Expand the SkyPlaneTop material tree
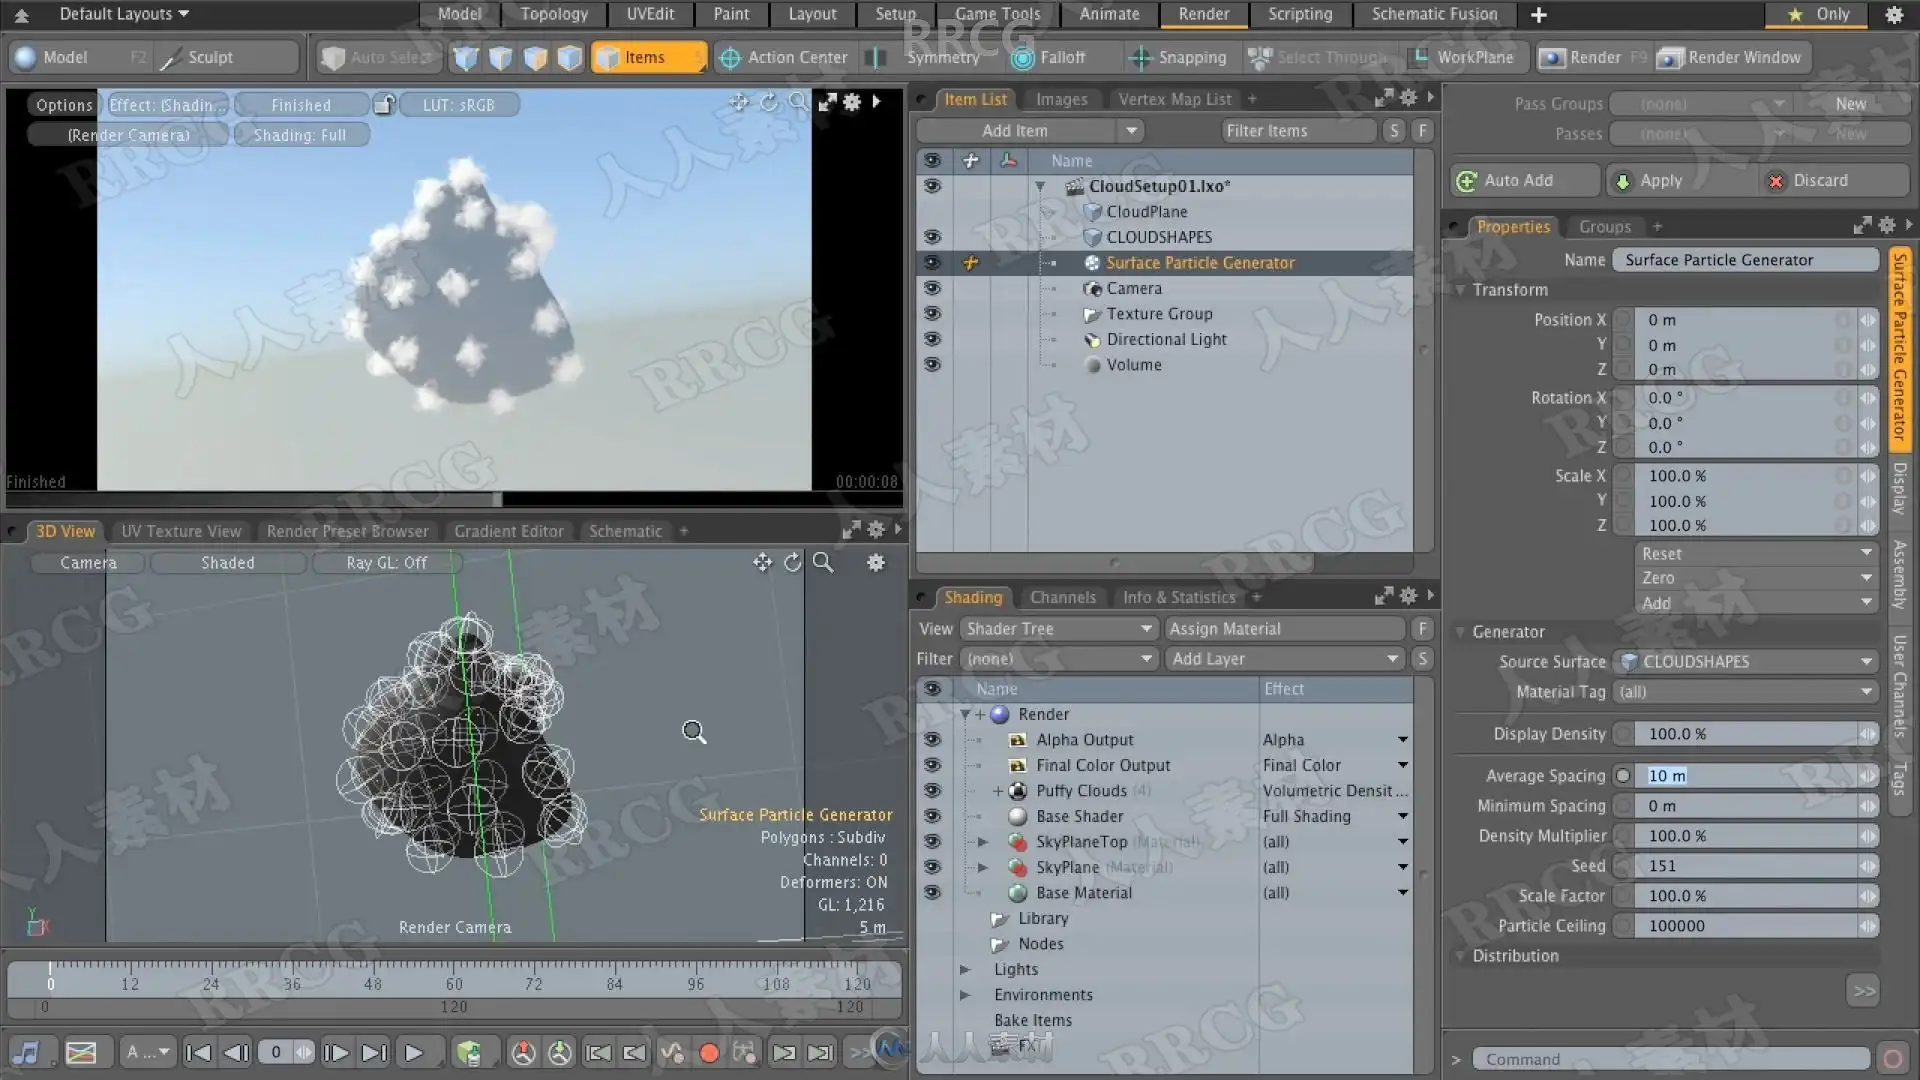1920x1080 pixels. point(983,842)
